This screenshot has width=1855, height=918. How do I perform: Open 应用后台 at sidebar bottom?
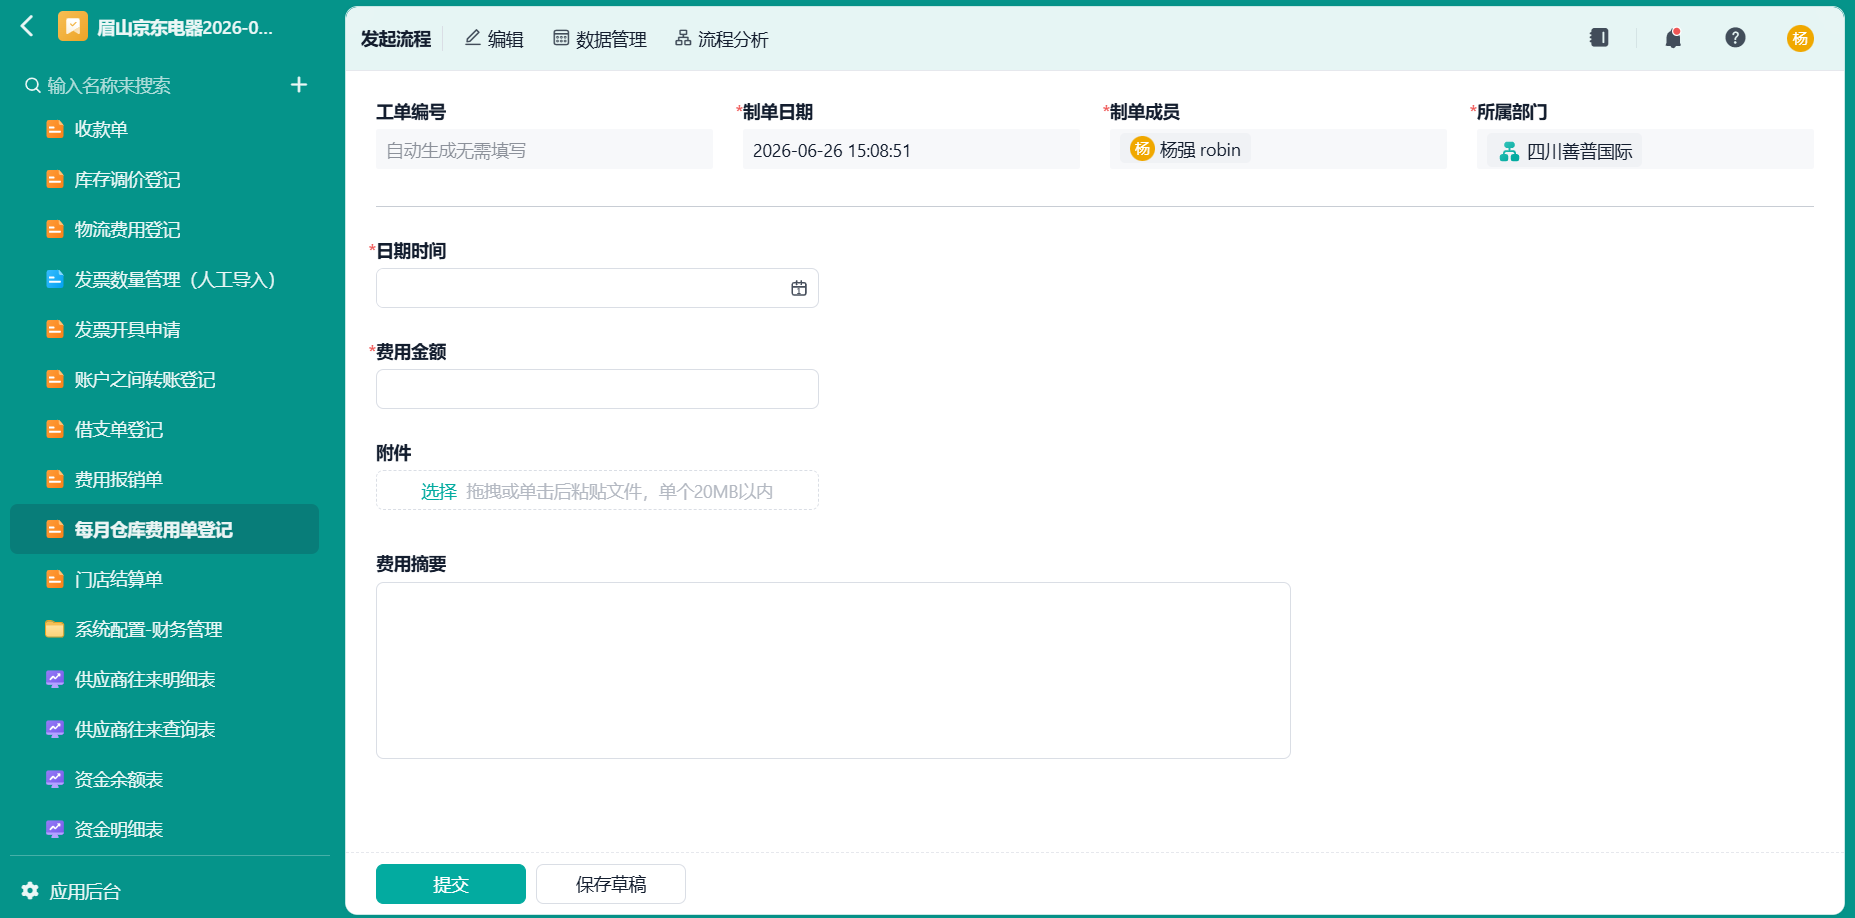71,891
